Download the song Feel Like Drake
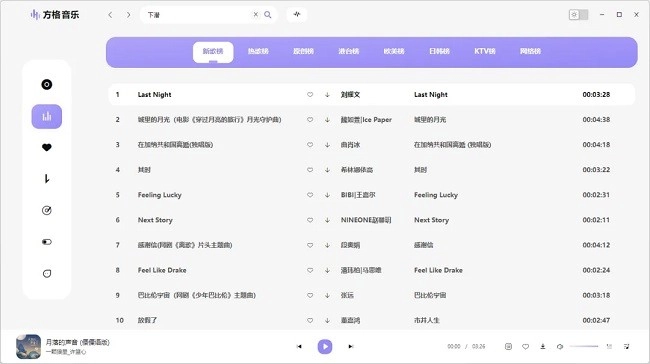The width and height of the screenshot is (650, 364). 327,270
